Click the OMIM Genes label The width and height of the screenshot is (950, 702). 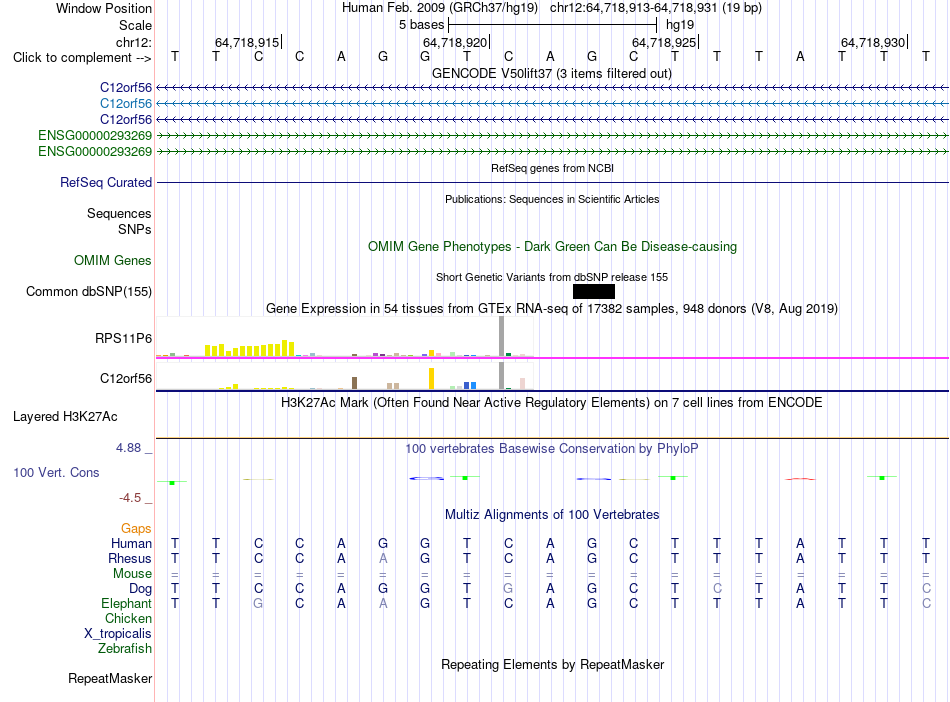click(x=112, y=260)
